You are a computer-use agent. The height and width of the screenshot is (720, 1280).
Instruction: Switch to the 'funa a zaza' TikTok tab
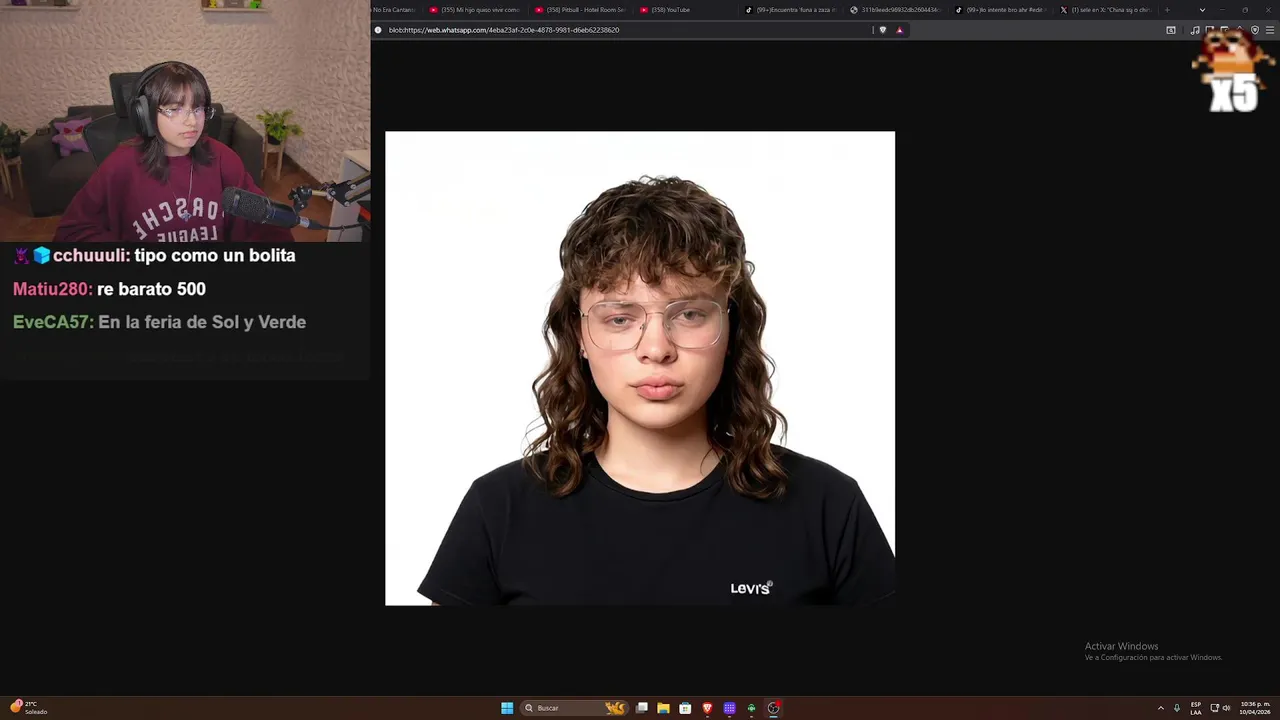(790, 10)
